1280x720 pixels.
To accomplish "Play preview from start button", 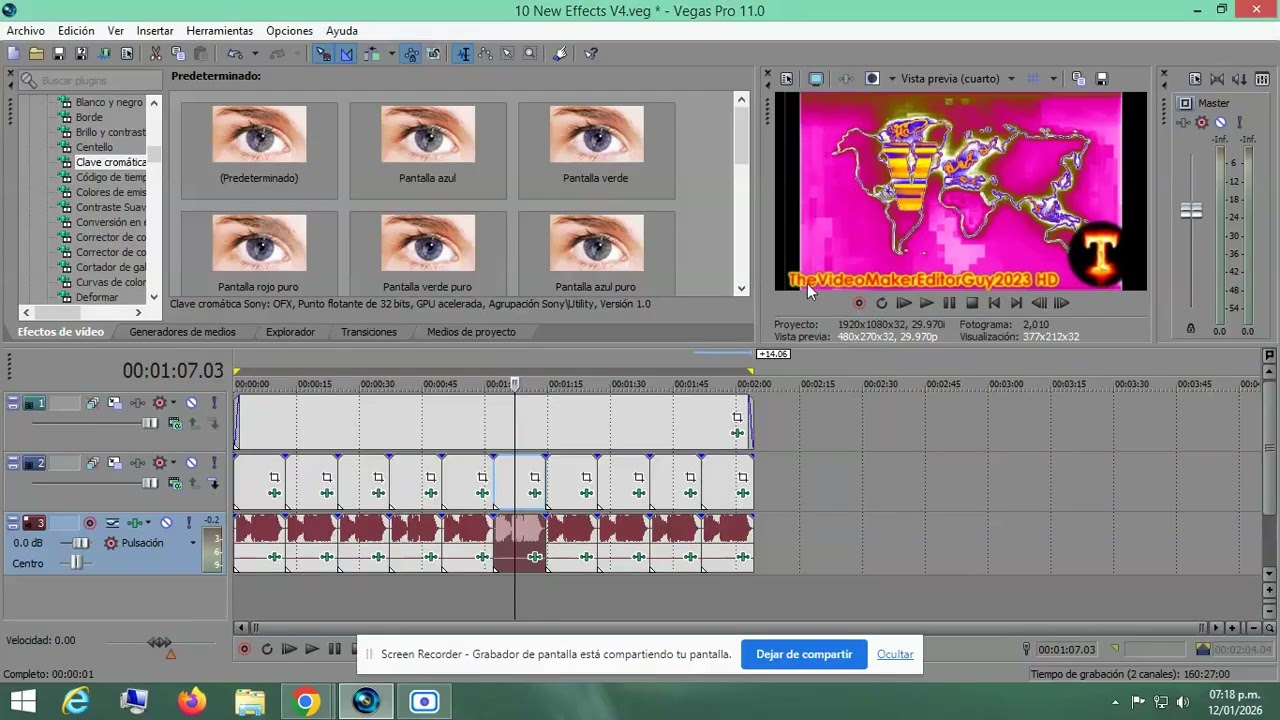I will point(903,303).
